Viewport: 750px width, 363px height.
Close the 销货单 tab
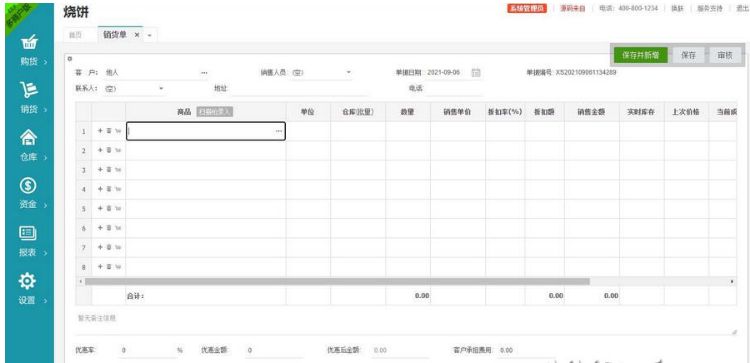pyautogui.click(x=137, y=35)
